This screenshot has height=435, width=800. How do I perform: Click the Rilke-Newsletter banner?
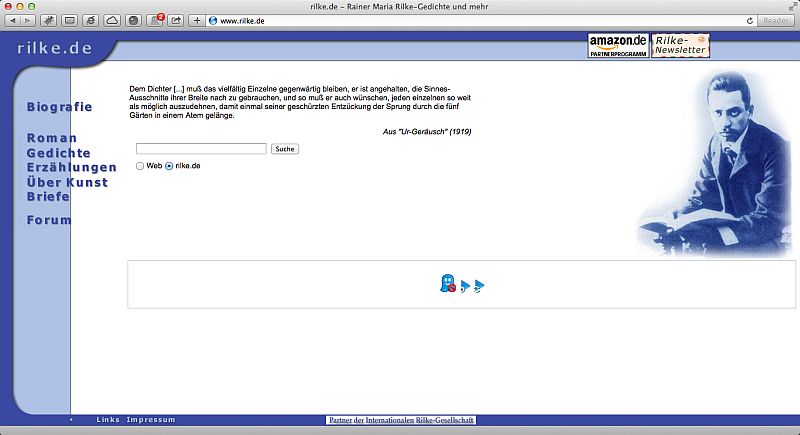click(x=681, y=45)
